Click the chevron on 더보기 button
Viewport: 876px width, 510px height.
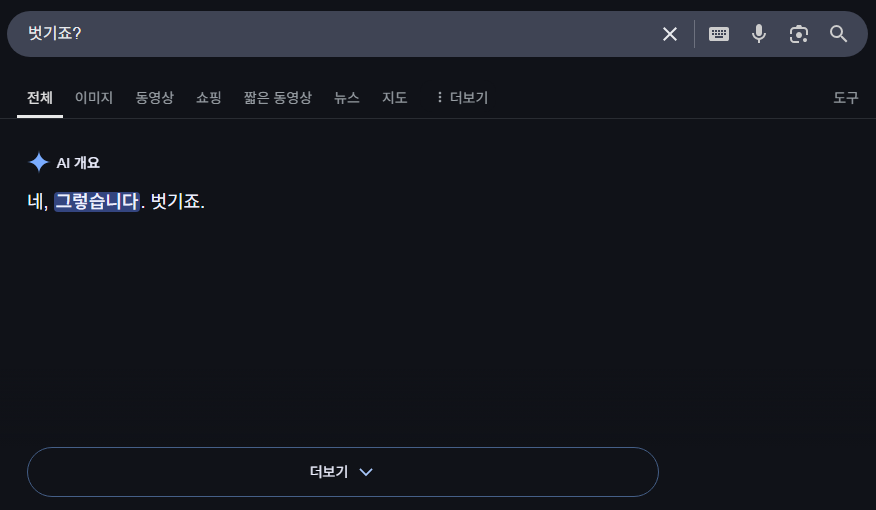pos(366,472)
